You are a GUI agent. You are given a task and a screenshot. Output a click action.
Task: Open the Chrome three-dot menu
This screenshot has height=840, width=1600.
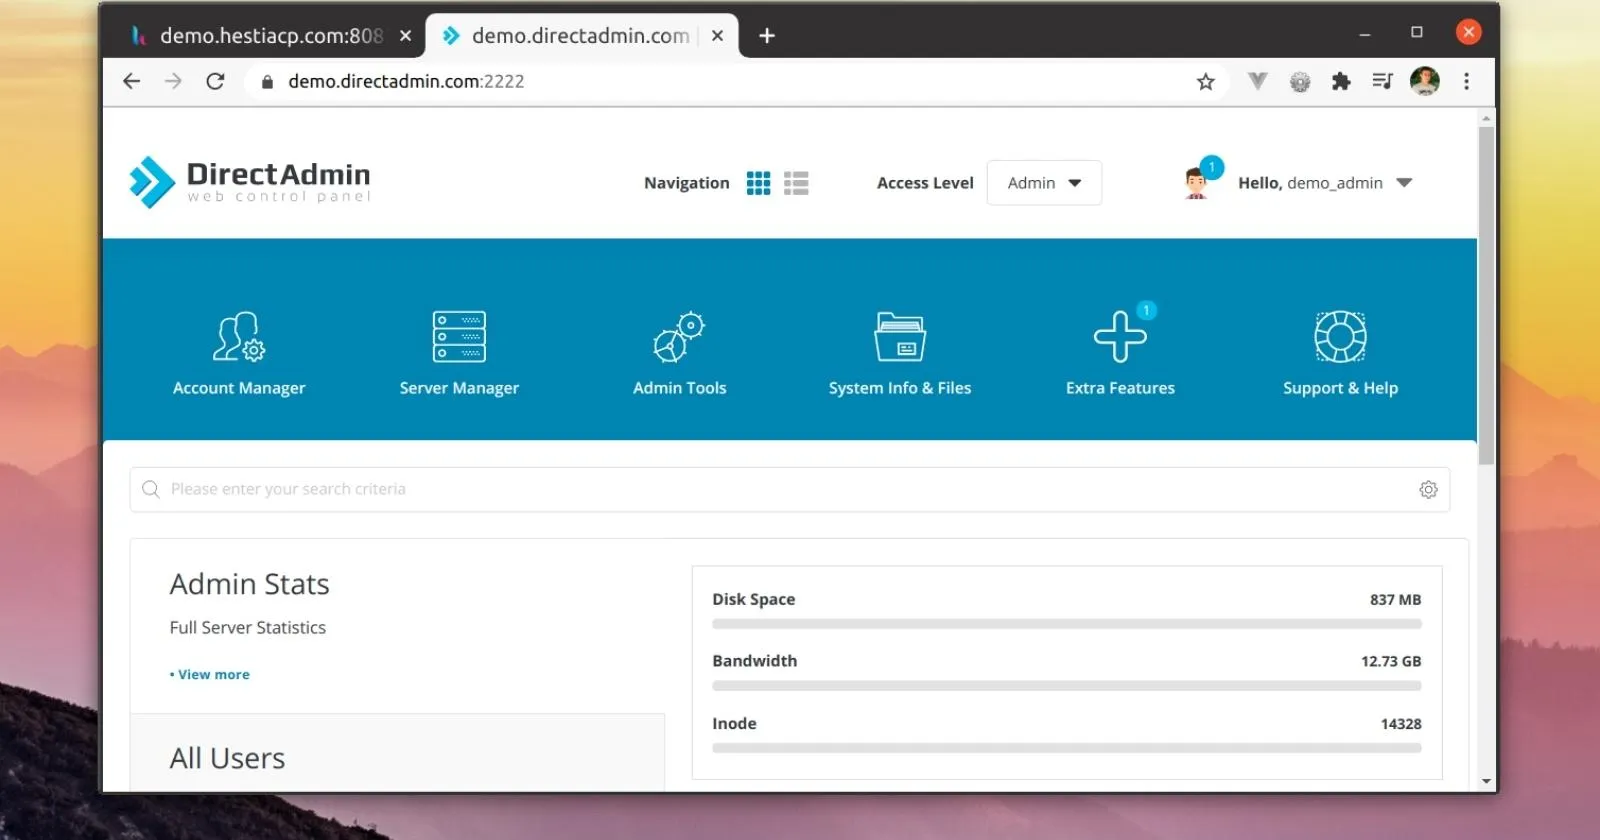click(x=1467, y=82)
